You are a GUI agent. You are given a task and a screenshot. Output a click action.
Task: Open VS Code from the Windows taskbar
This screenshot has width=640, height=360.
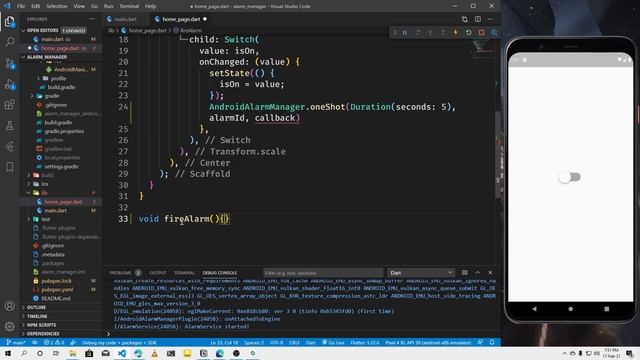122,353
